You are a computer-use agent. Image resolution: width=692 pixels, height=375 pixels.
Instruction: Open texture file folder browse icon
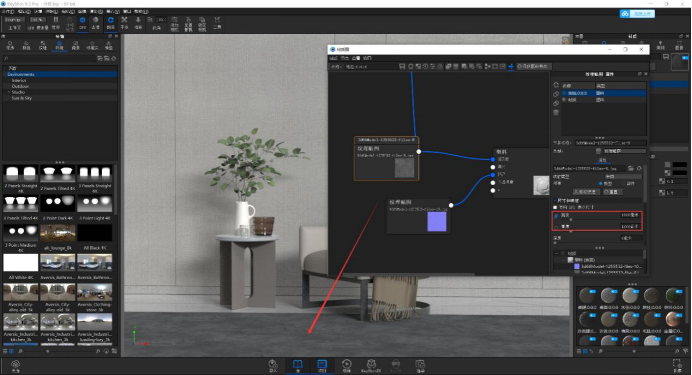(631, 169)
